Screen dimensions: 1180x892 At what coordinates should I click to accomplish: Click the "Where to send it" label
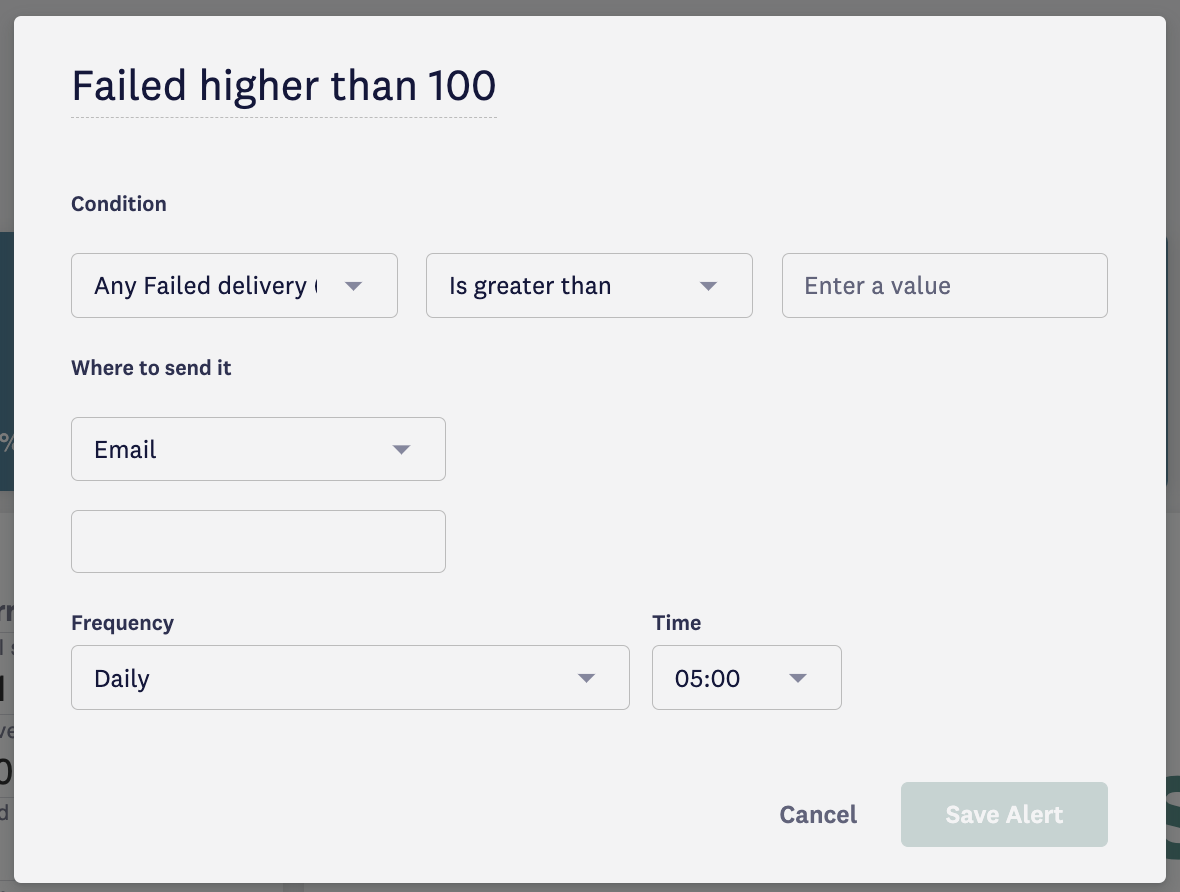(x=151, y=368)
